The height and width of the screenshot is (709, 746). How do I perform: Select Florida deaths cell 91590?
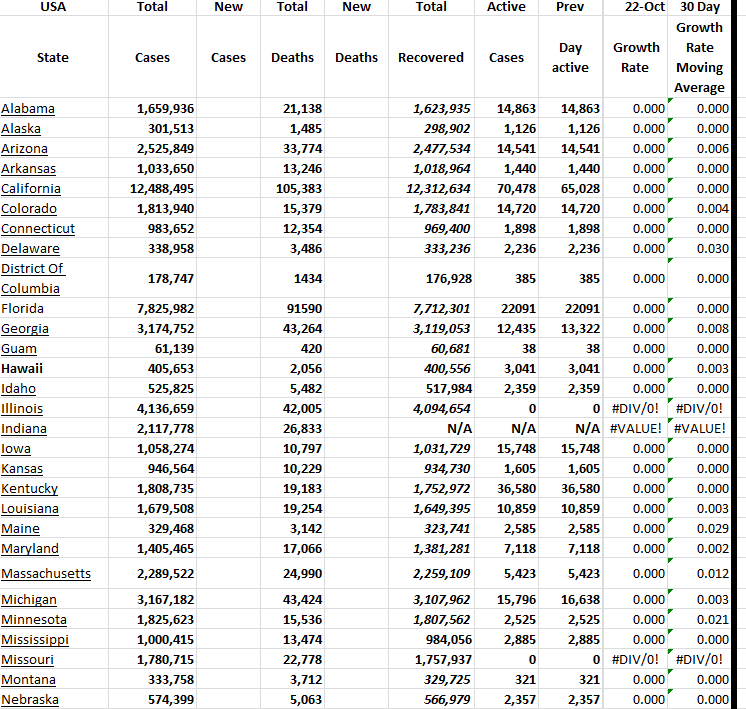coord(292,309)
